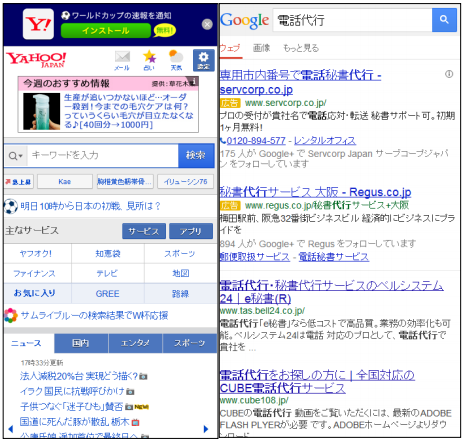Open the テレビ service
This screenshot has height=441, width=464.
click(107, 274)
